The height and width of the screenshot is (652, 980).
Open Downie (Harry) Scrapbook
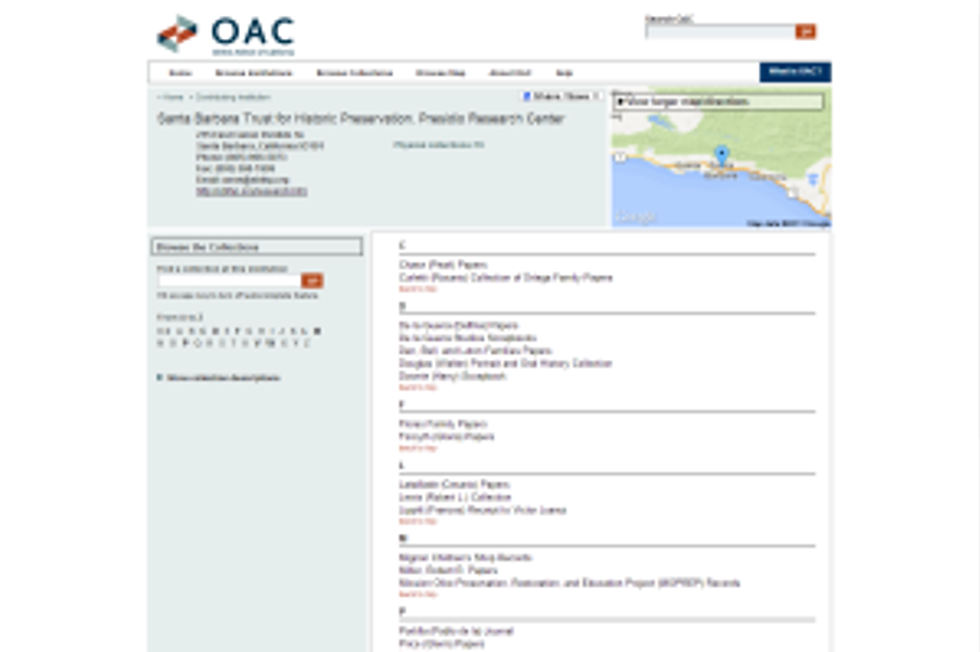pyautogui.click(x=452, y=376)
